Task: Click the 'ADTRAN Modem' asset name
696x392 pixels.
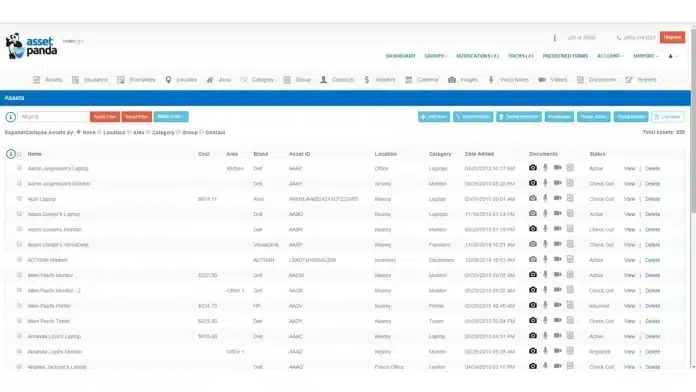Action: 47,260
